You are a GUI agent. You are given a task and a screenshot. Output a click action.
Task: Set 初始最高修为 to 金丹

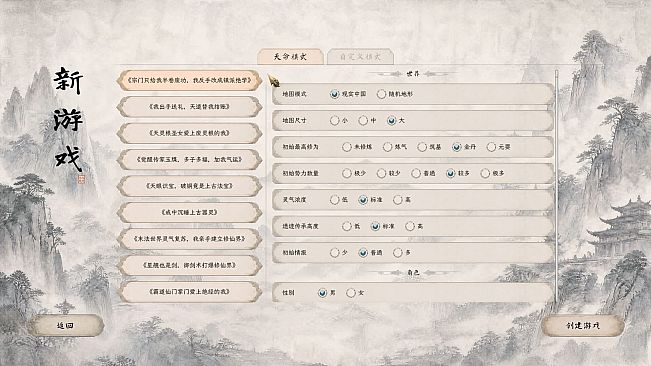[457, 147]
